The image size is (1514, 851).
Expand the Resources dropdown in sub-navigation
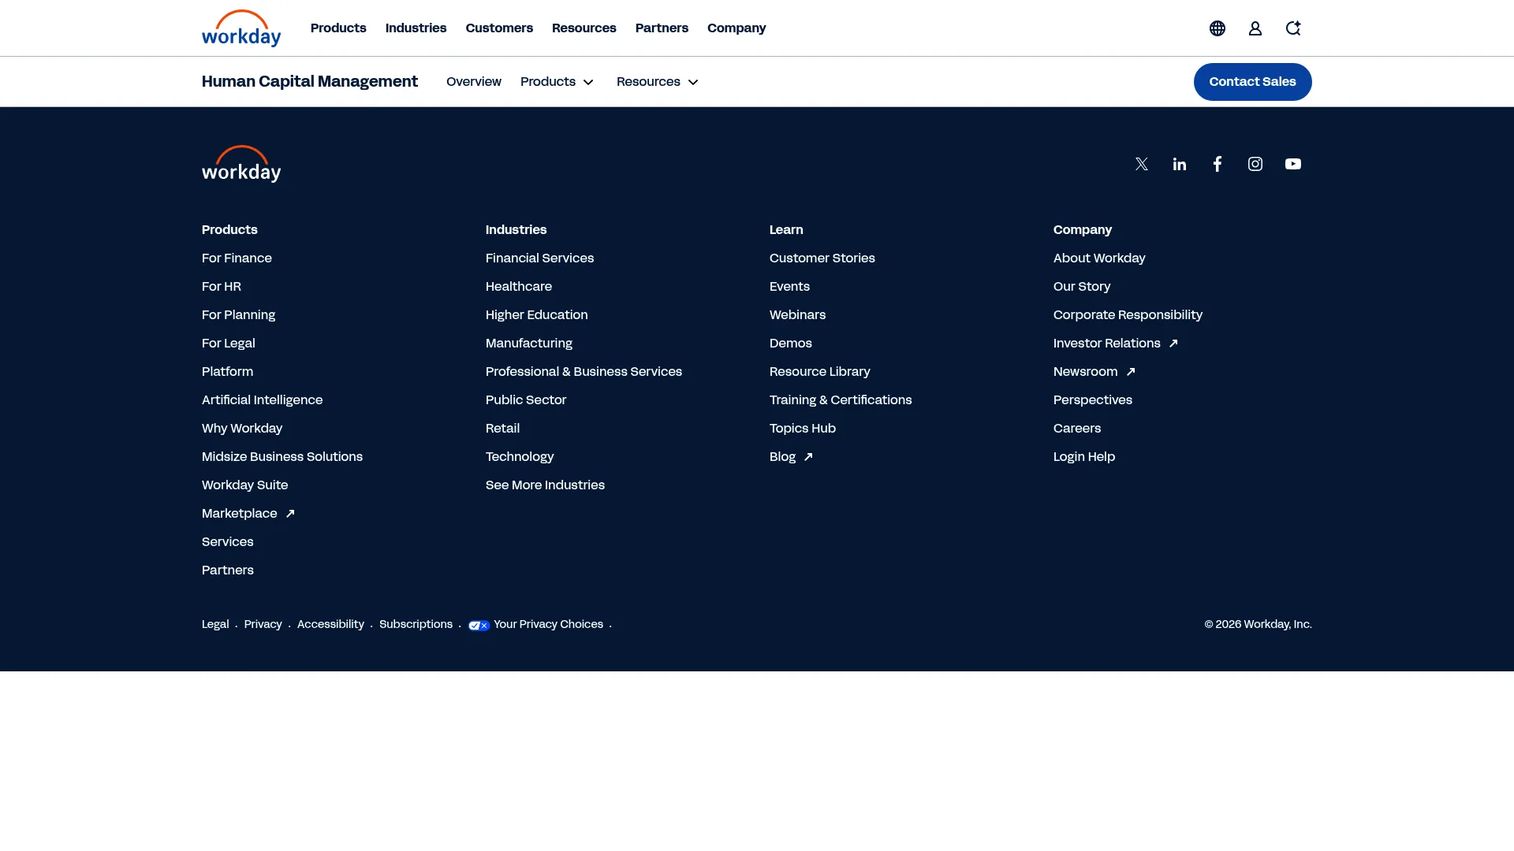[x=657, y=82]
